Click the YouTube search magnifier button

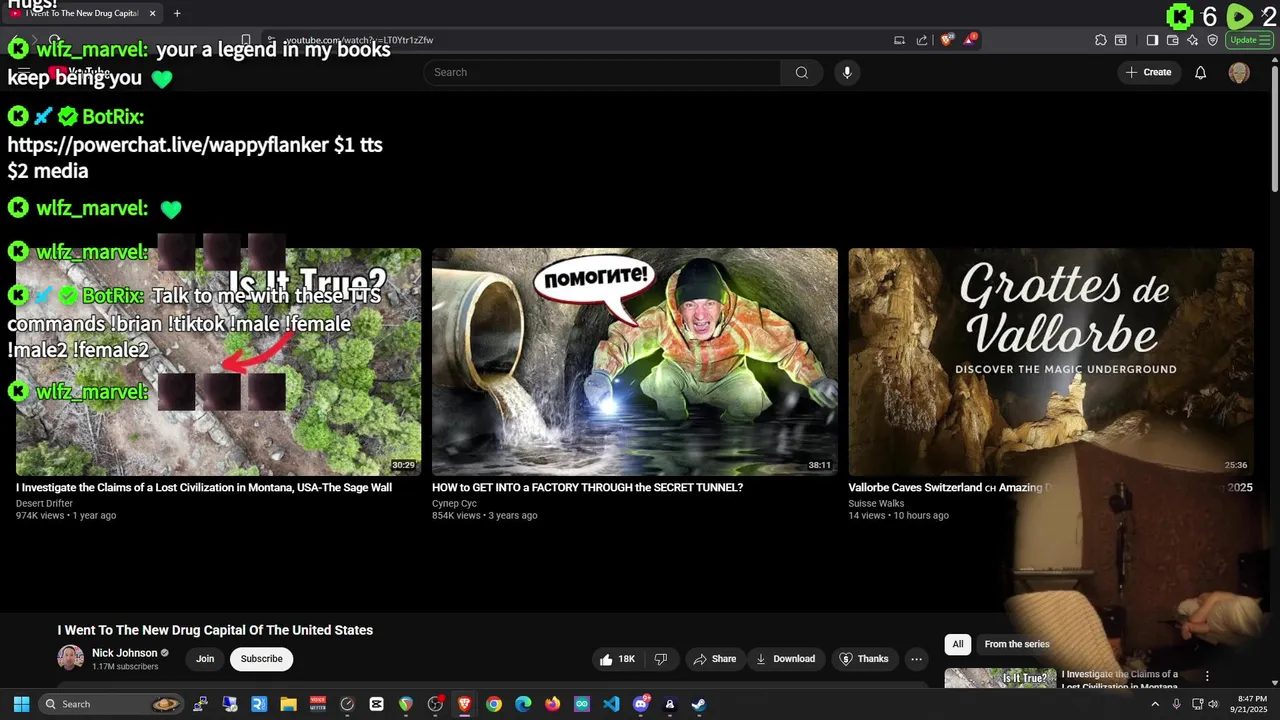(801, 72)
